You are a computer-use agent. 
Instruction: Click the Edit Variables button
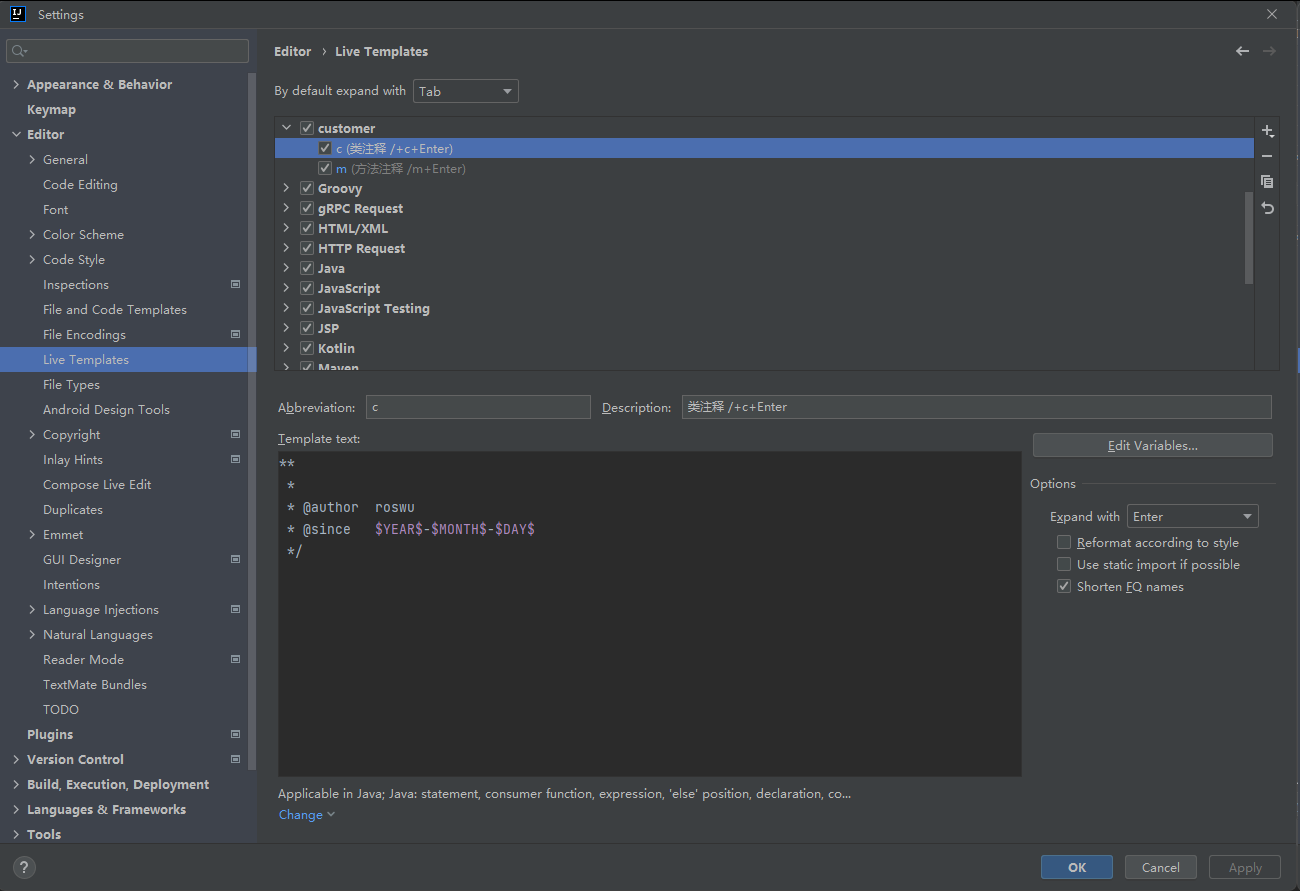pos(1153,445)
